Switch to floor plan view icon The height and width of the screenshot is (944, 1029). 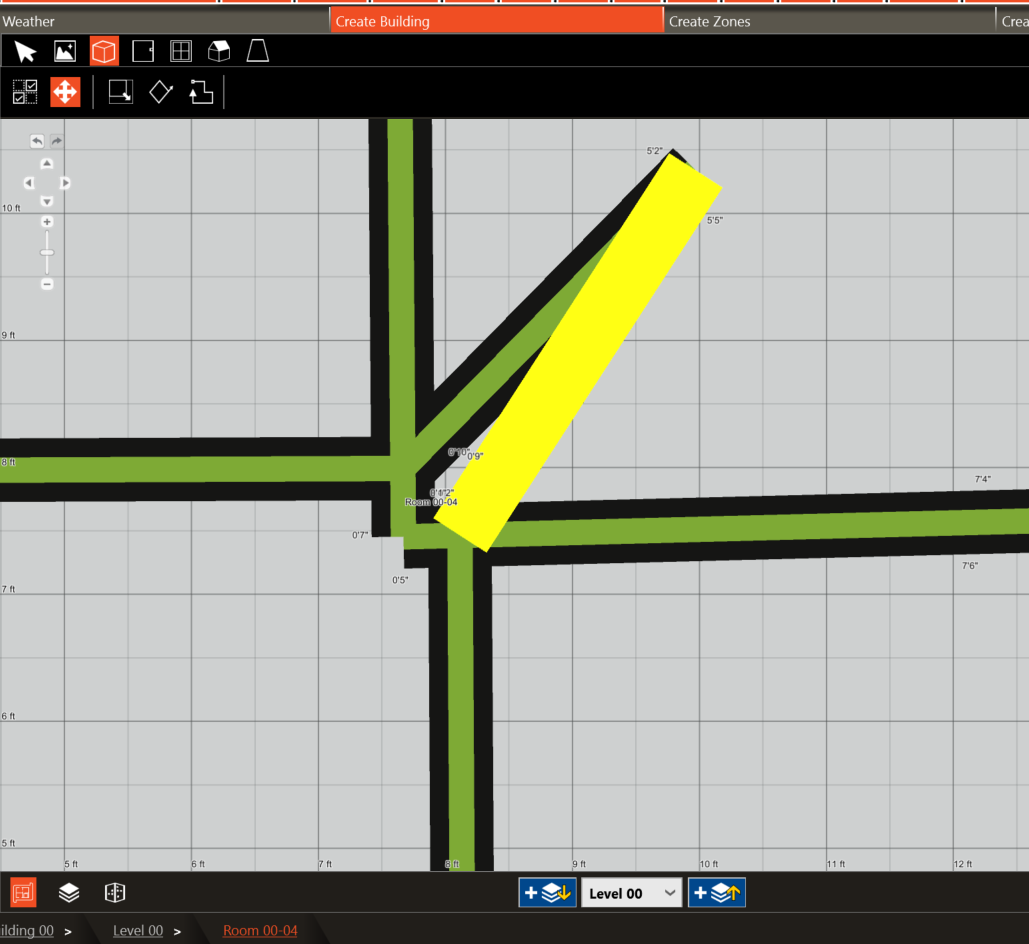click(24, 893)
